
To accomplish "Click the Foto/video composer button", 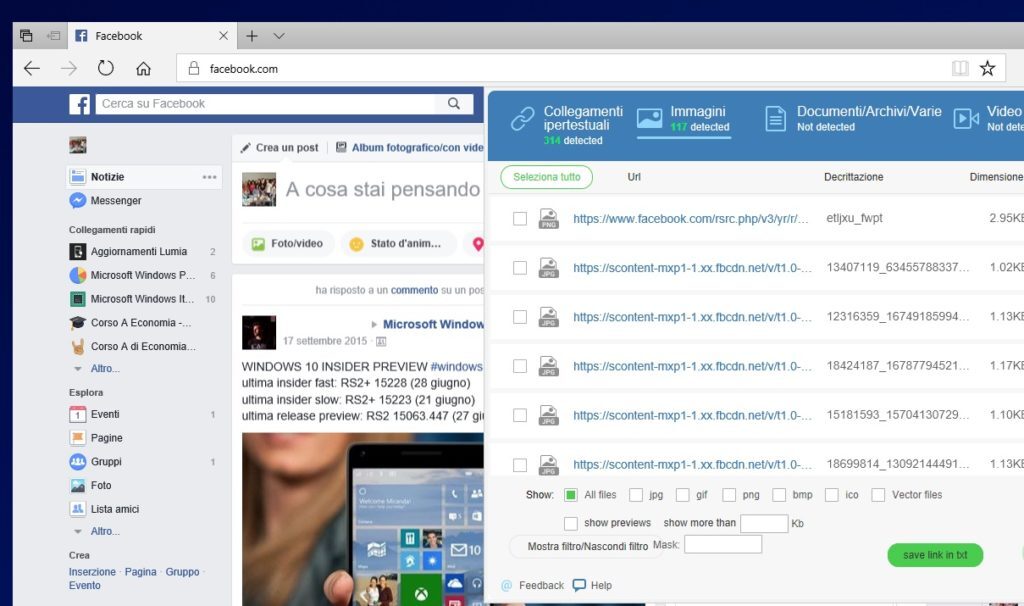I will [x=288, y=244].
